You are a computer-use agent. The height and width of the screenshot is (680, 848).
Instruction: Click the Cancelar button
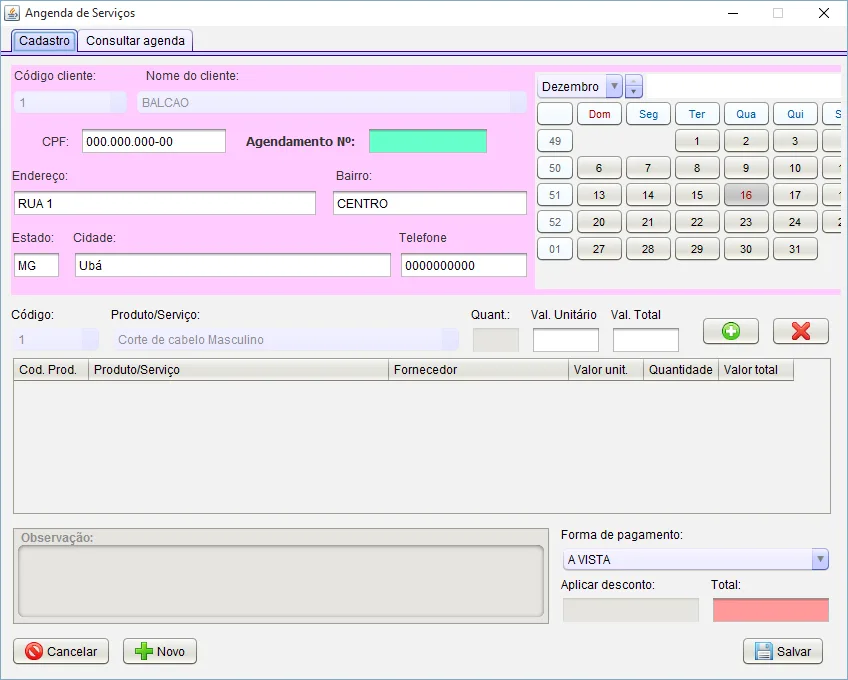[x=61, y=651]
